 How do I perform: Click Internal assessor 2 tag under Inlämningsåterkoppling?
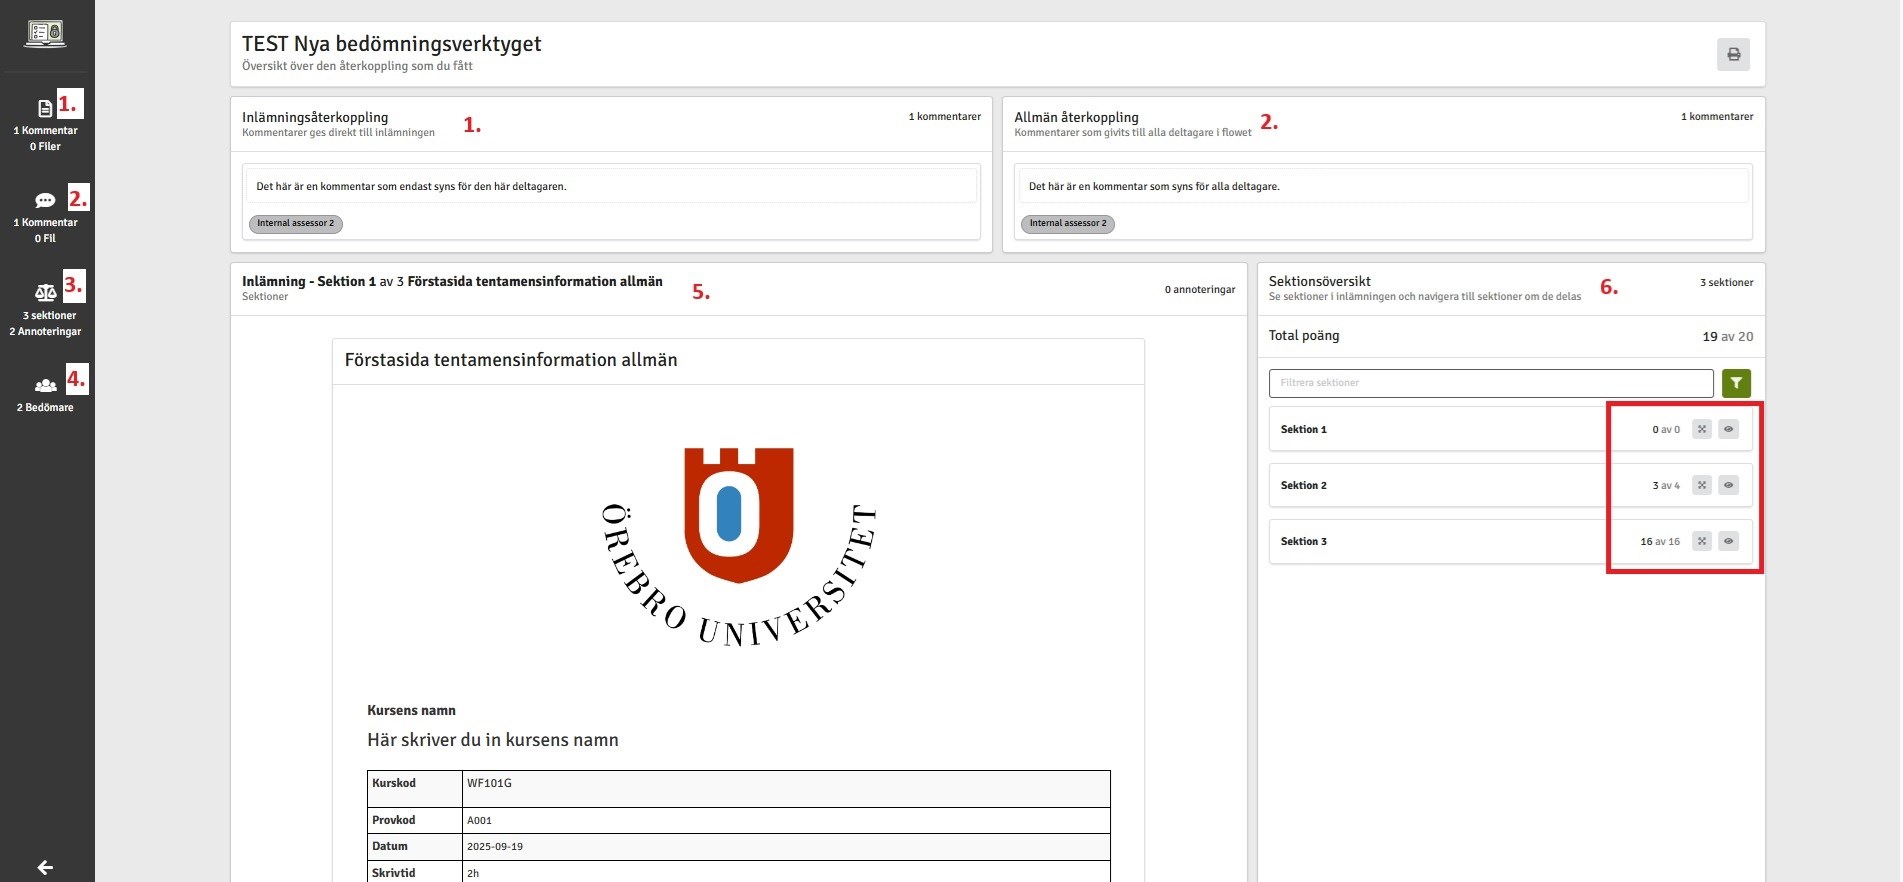pyautogui.click(x=295, y=224)
